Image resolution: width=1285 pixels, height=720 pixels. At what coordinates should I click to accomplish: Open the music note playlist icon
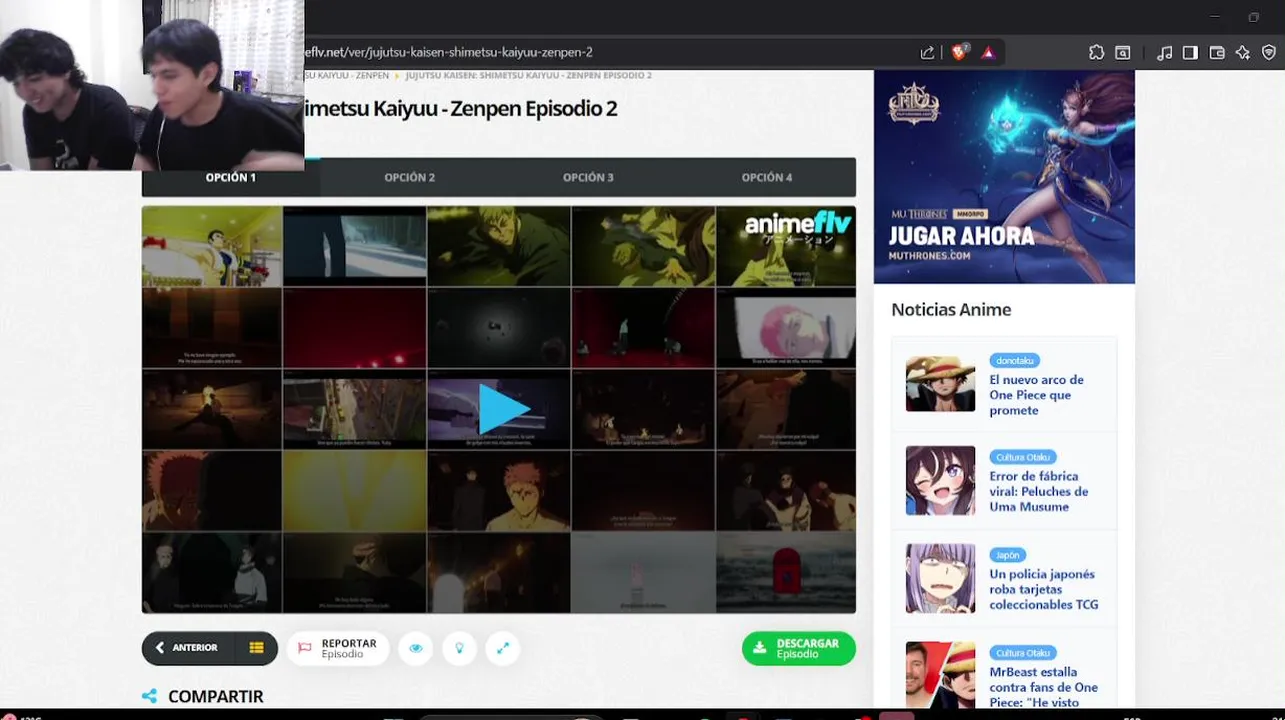1164,52
